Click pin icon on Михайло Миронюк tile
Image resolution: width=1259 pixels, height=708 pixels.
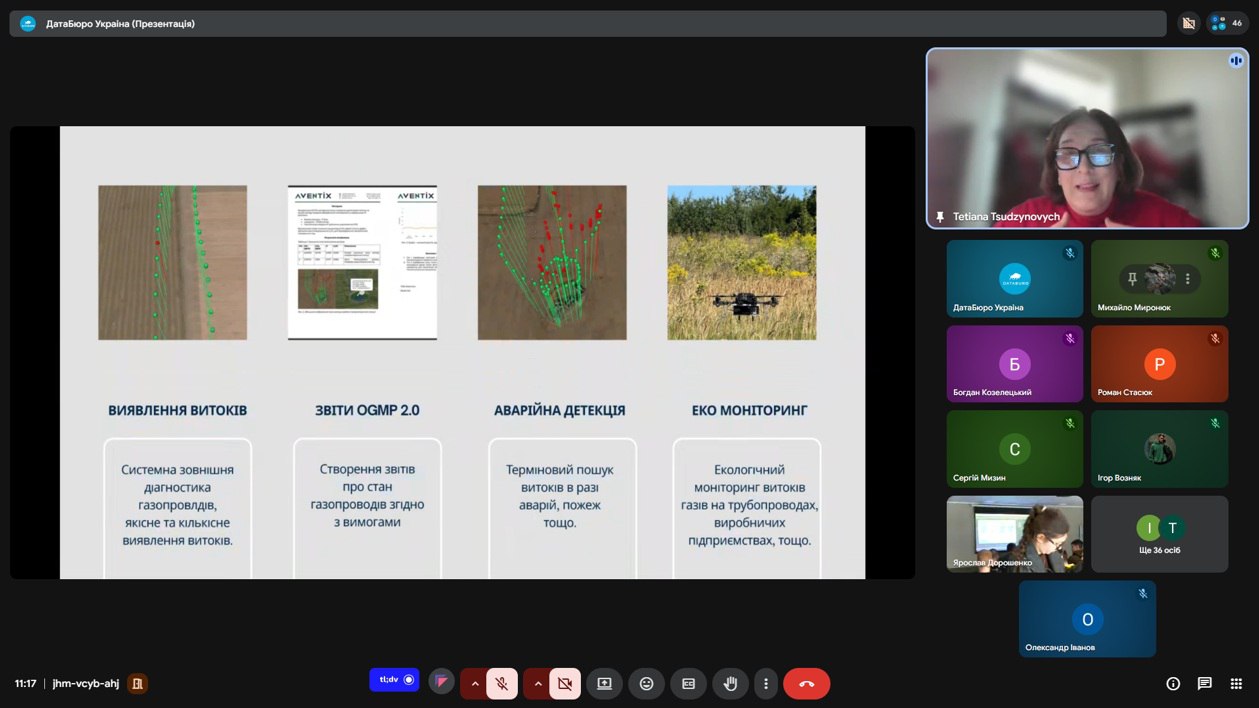(1132, 279)
